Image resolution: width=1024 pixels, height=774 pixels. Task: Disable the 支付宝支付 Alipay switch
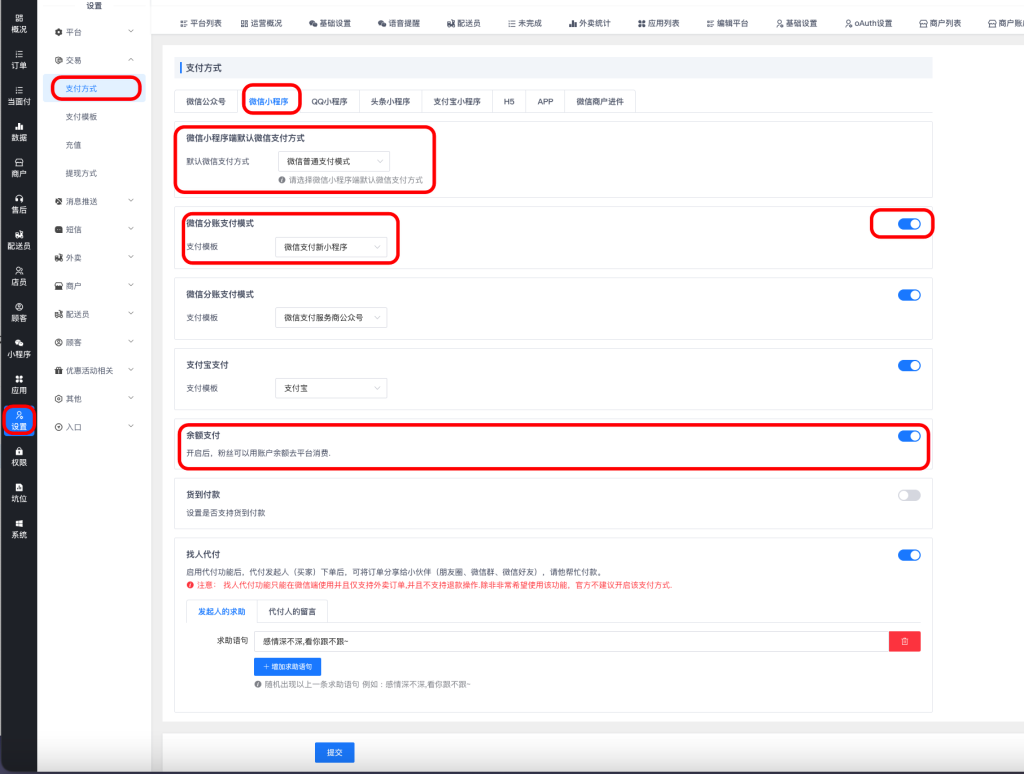pos(908,366)
